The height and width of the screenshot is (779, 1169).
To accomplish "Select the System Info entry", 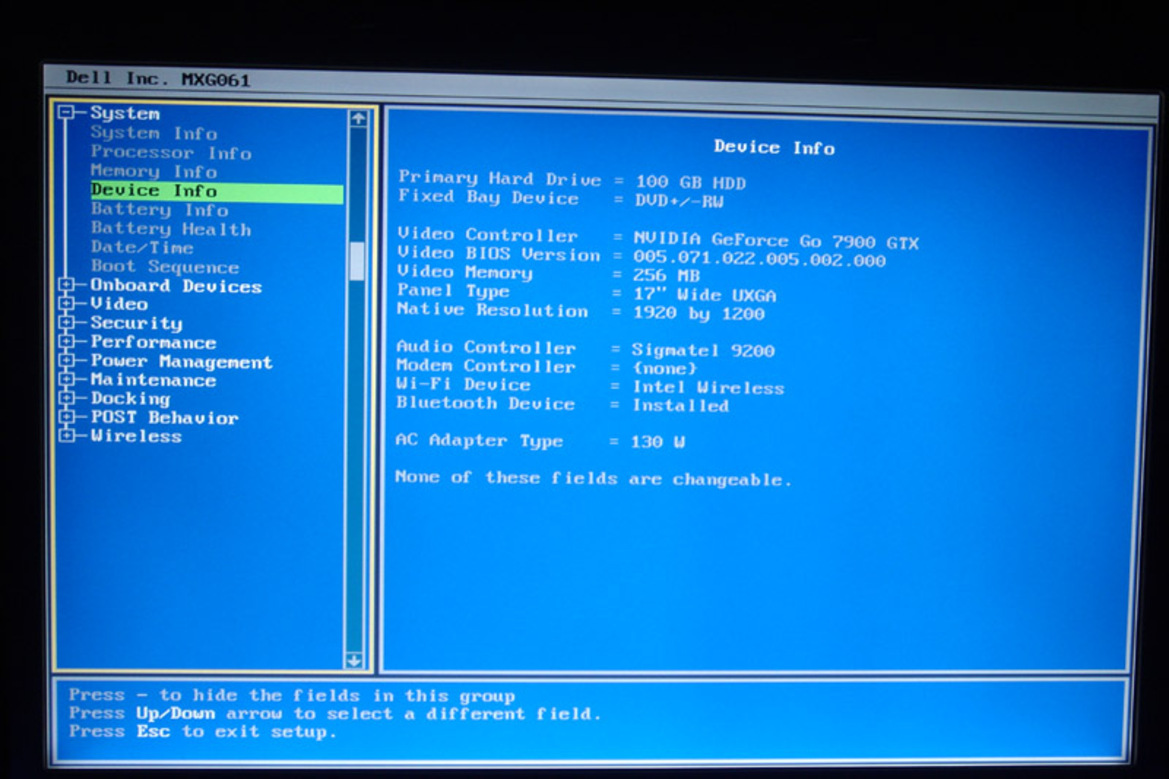I will click(154, 133).
